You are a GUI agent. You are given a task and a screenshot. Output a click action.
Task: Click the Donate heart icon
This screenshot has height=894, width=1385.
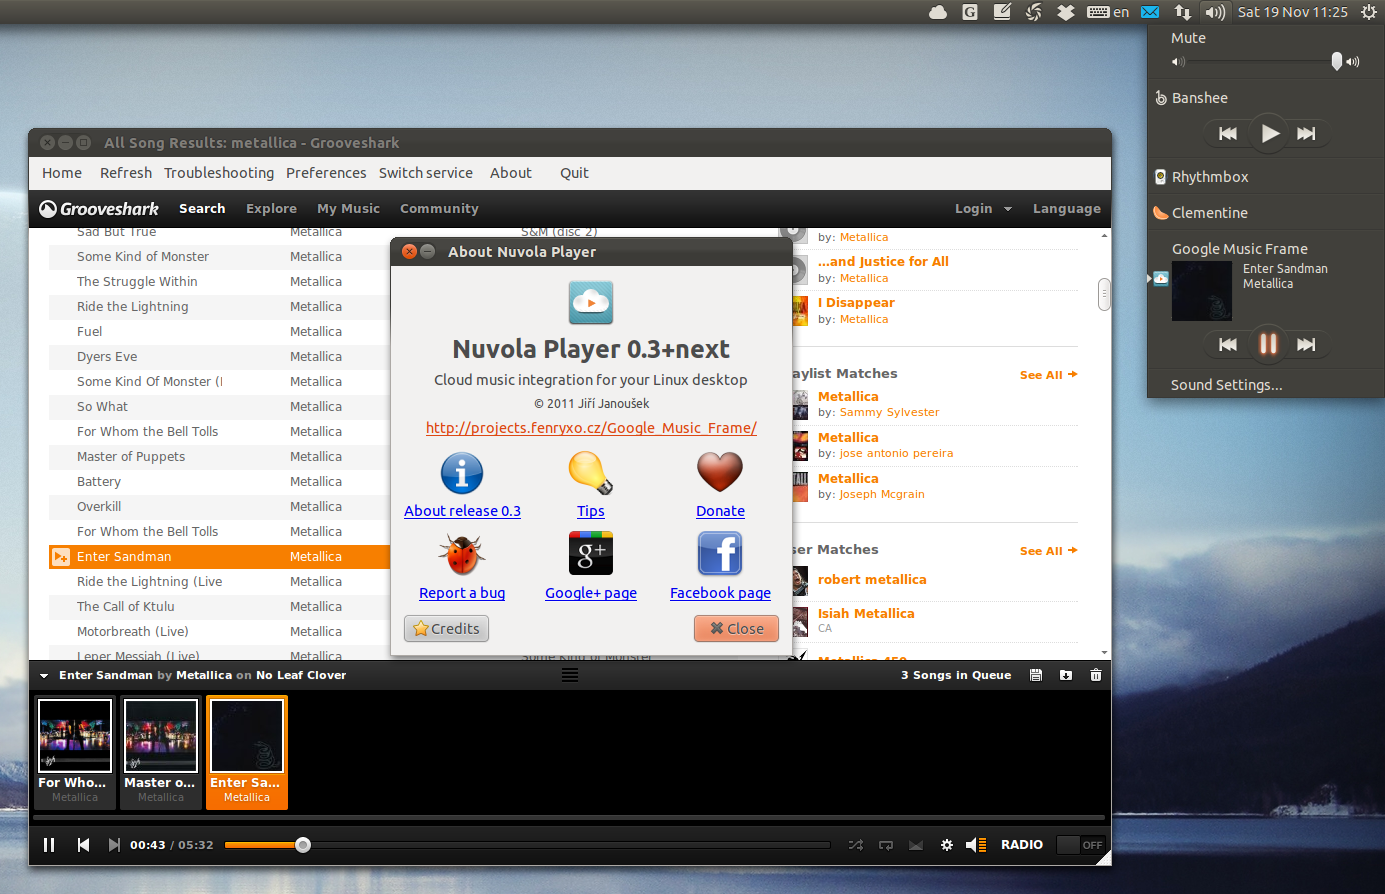[720, 472]
